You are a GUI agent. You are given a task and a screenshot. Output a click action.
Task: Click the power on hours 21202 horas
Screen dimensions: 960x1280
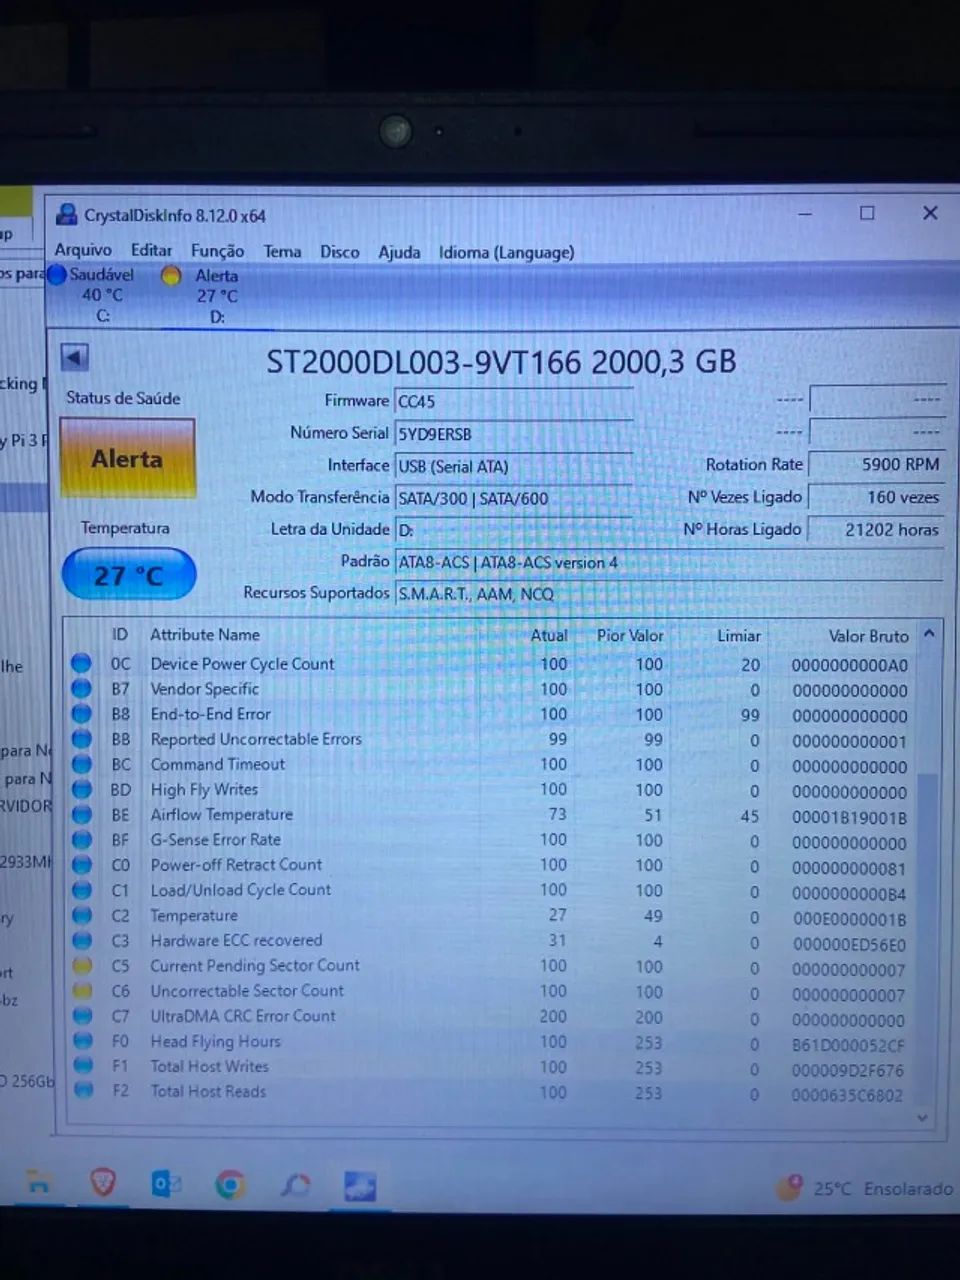point(876,529)
